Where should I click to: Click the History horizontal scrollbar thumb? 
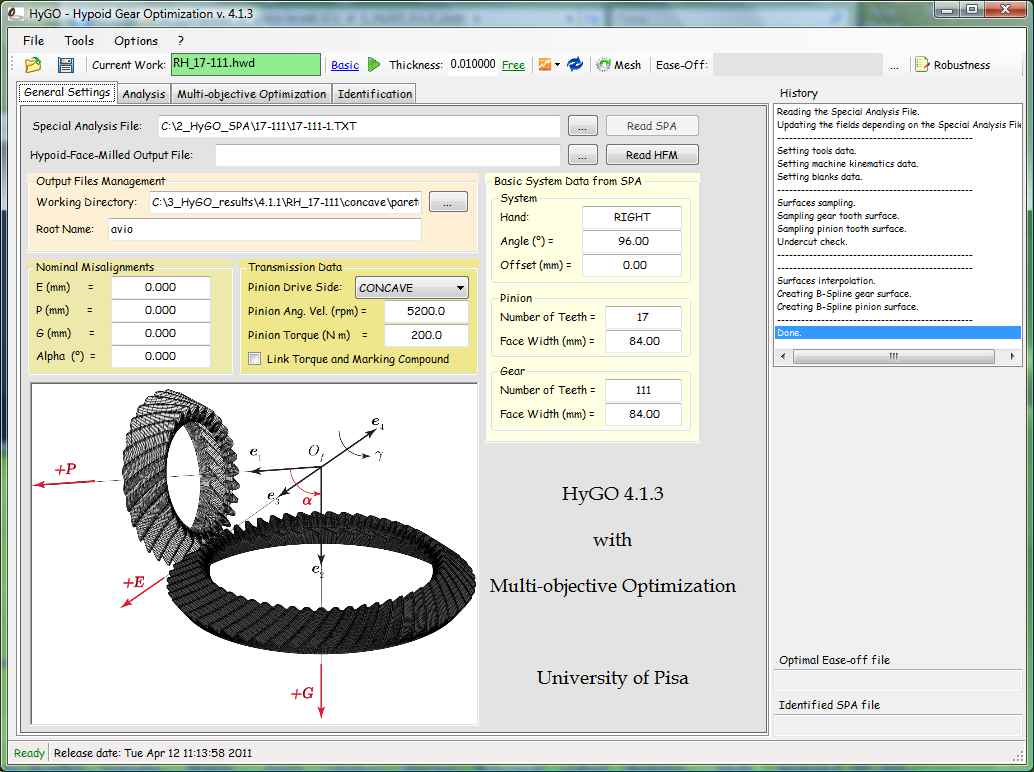pyautogui.click(x=894, y=356)
